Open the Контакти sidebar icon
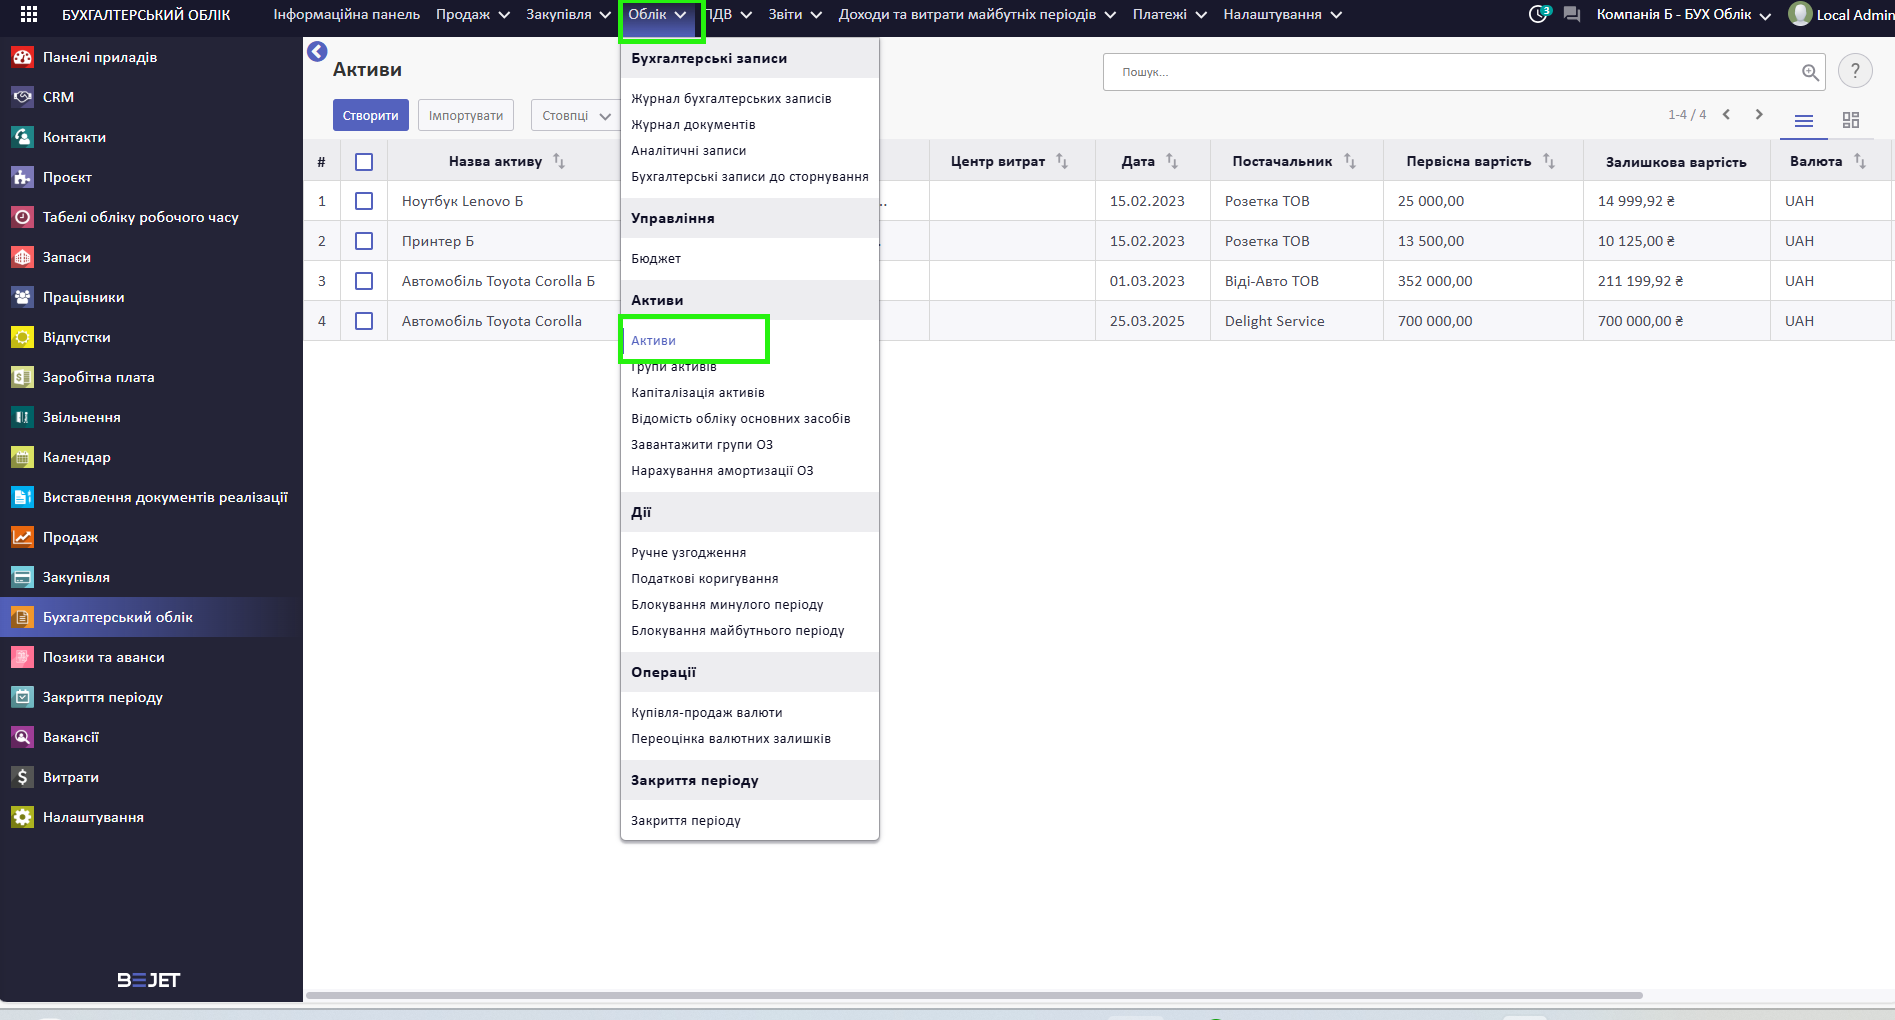The image size is (1895, 1020). pos(22,137)
